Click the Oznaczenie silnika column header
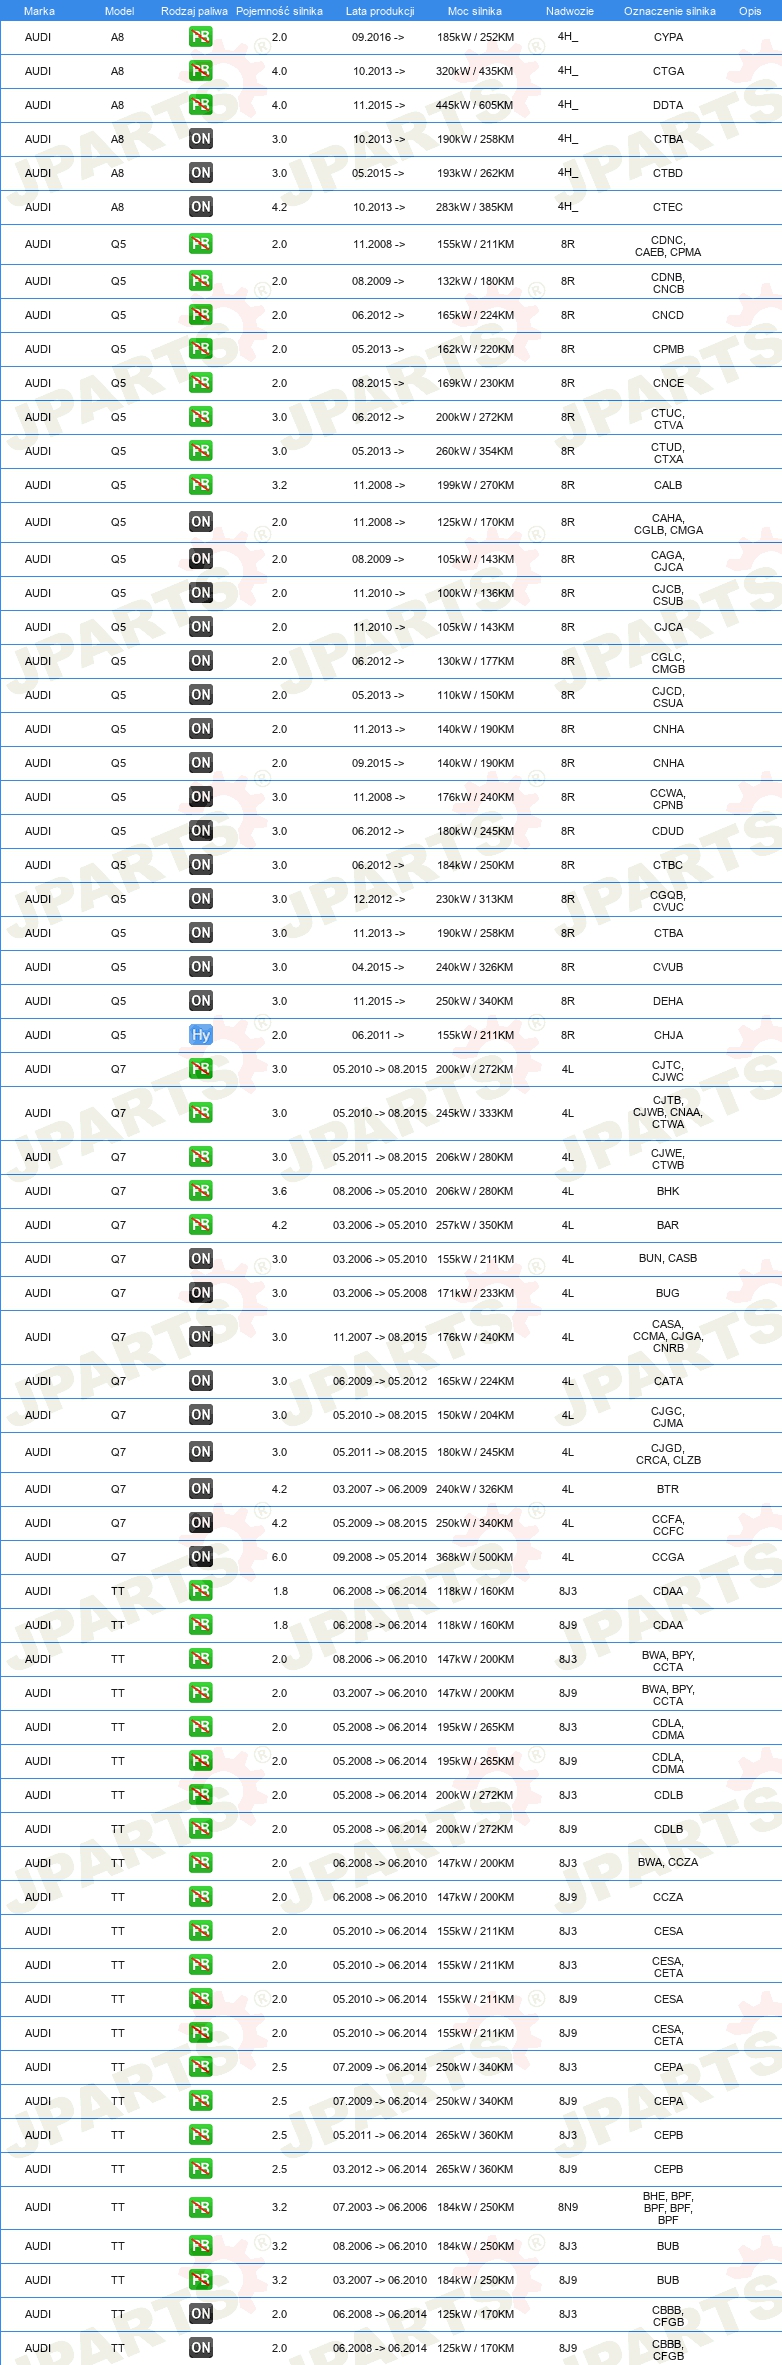 coord(670,11)
